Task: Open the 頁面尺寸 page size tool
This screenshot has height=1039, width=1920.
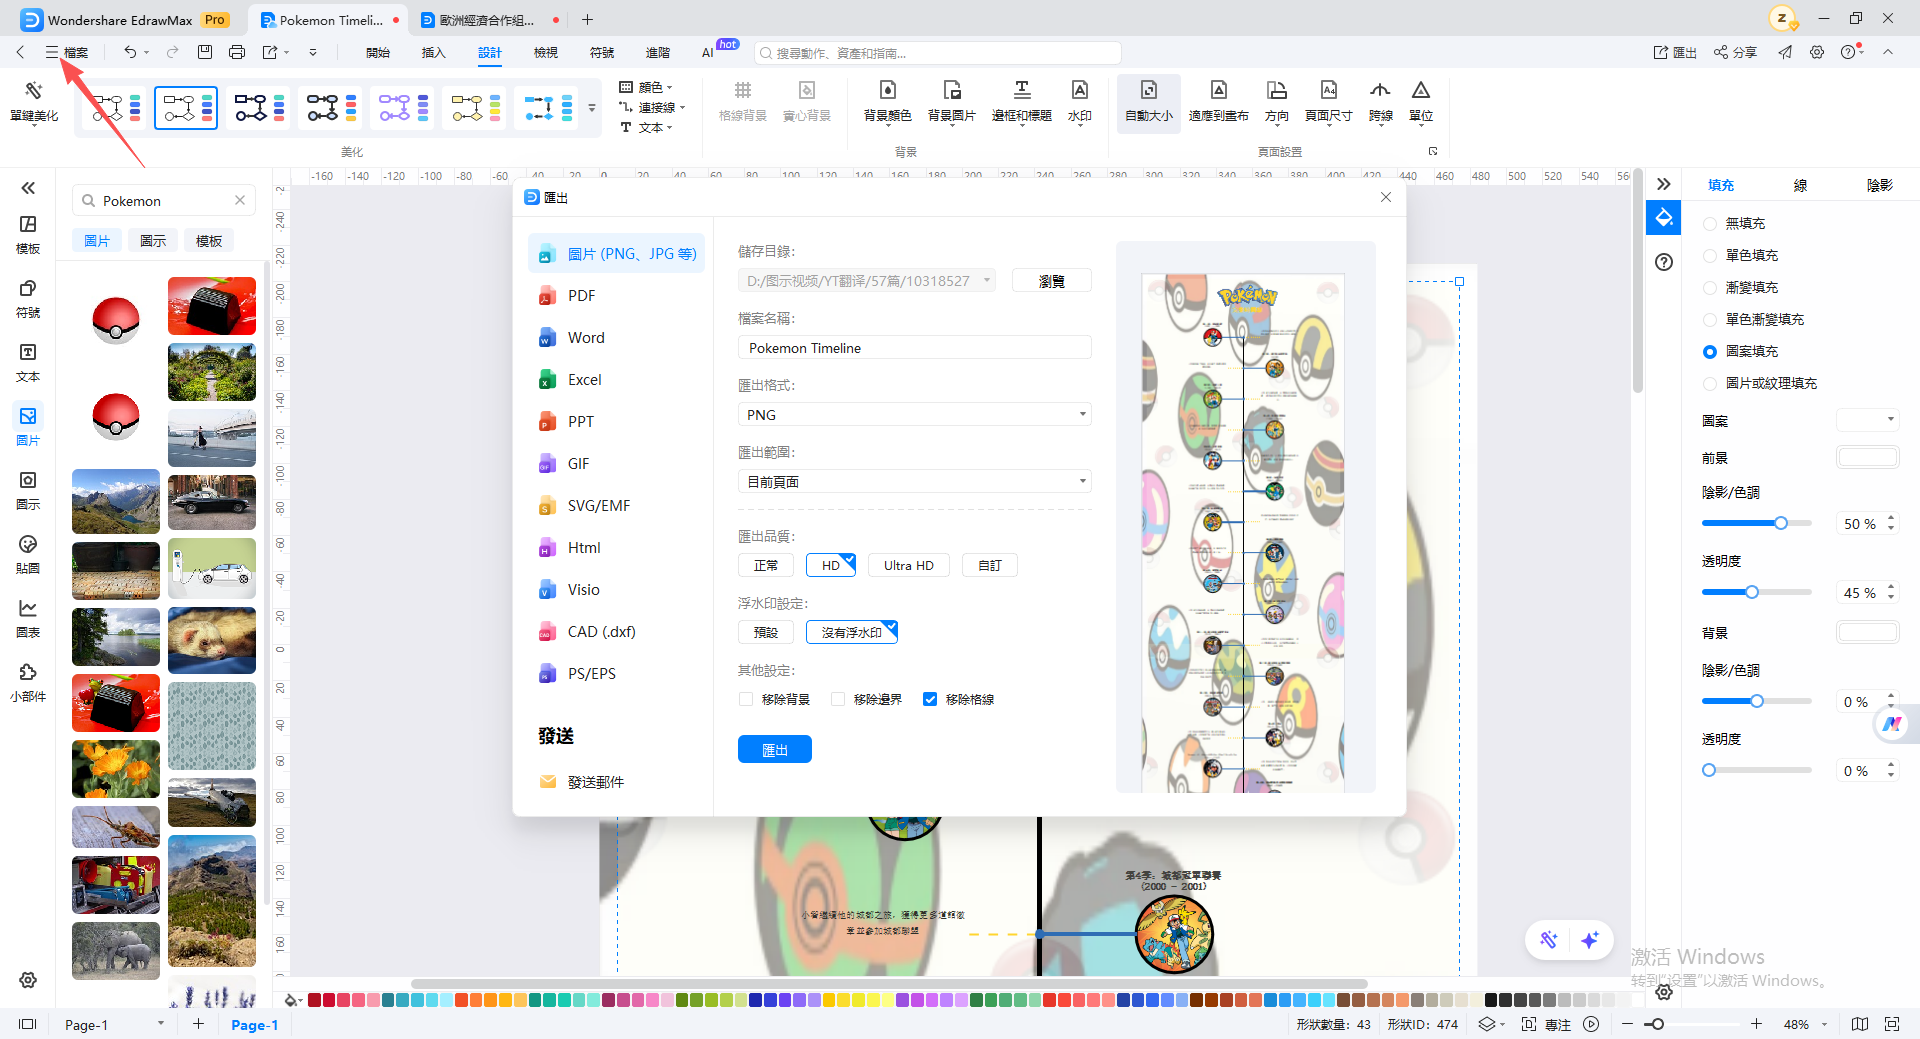Action: coord(1329,102)
